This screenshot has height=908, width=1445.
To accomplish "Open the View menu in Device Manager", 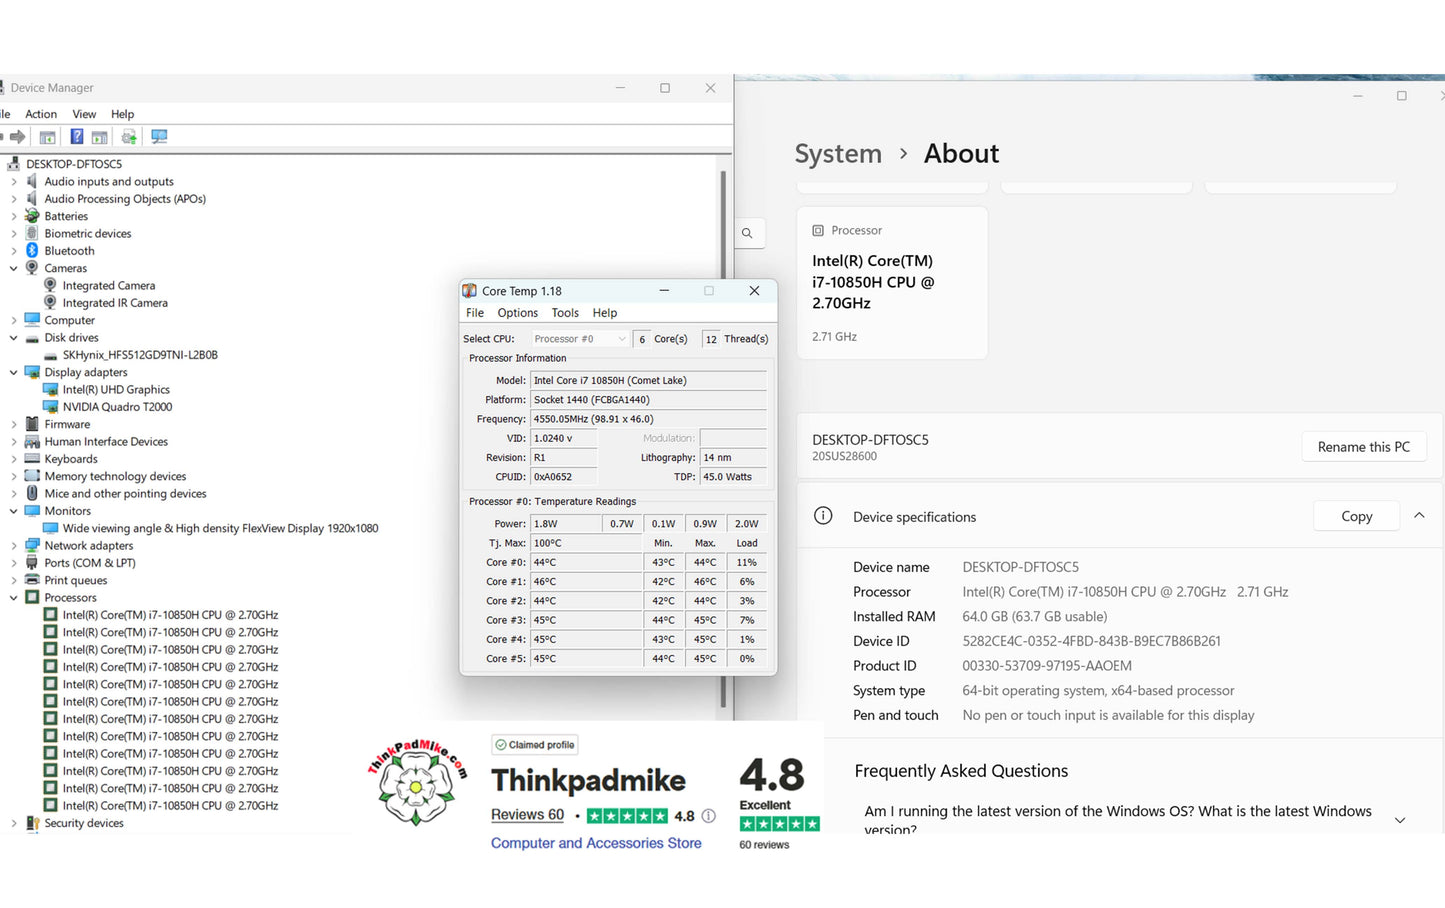I will 84,114.
